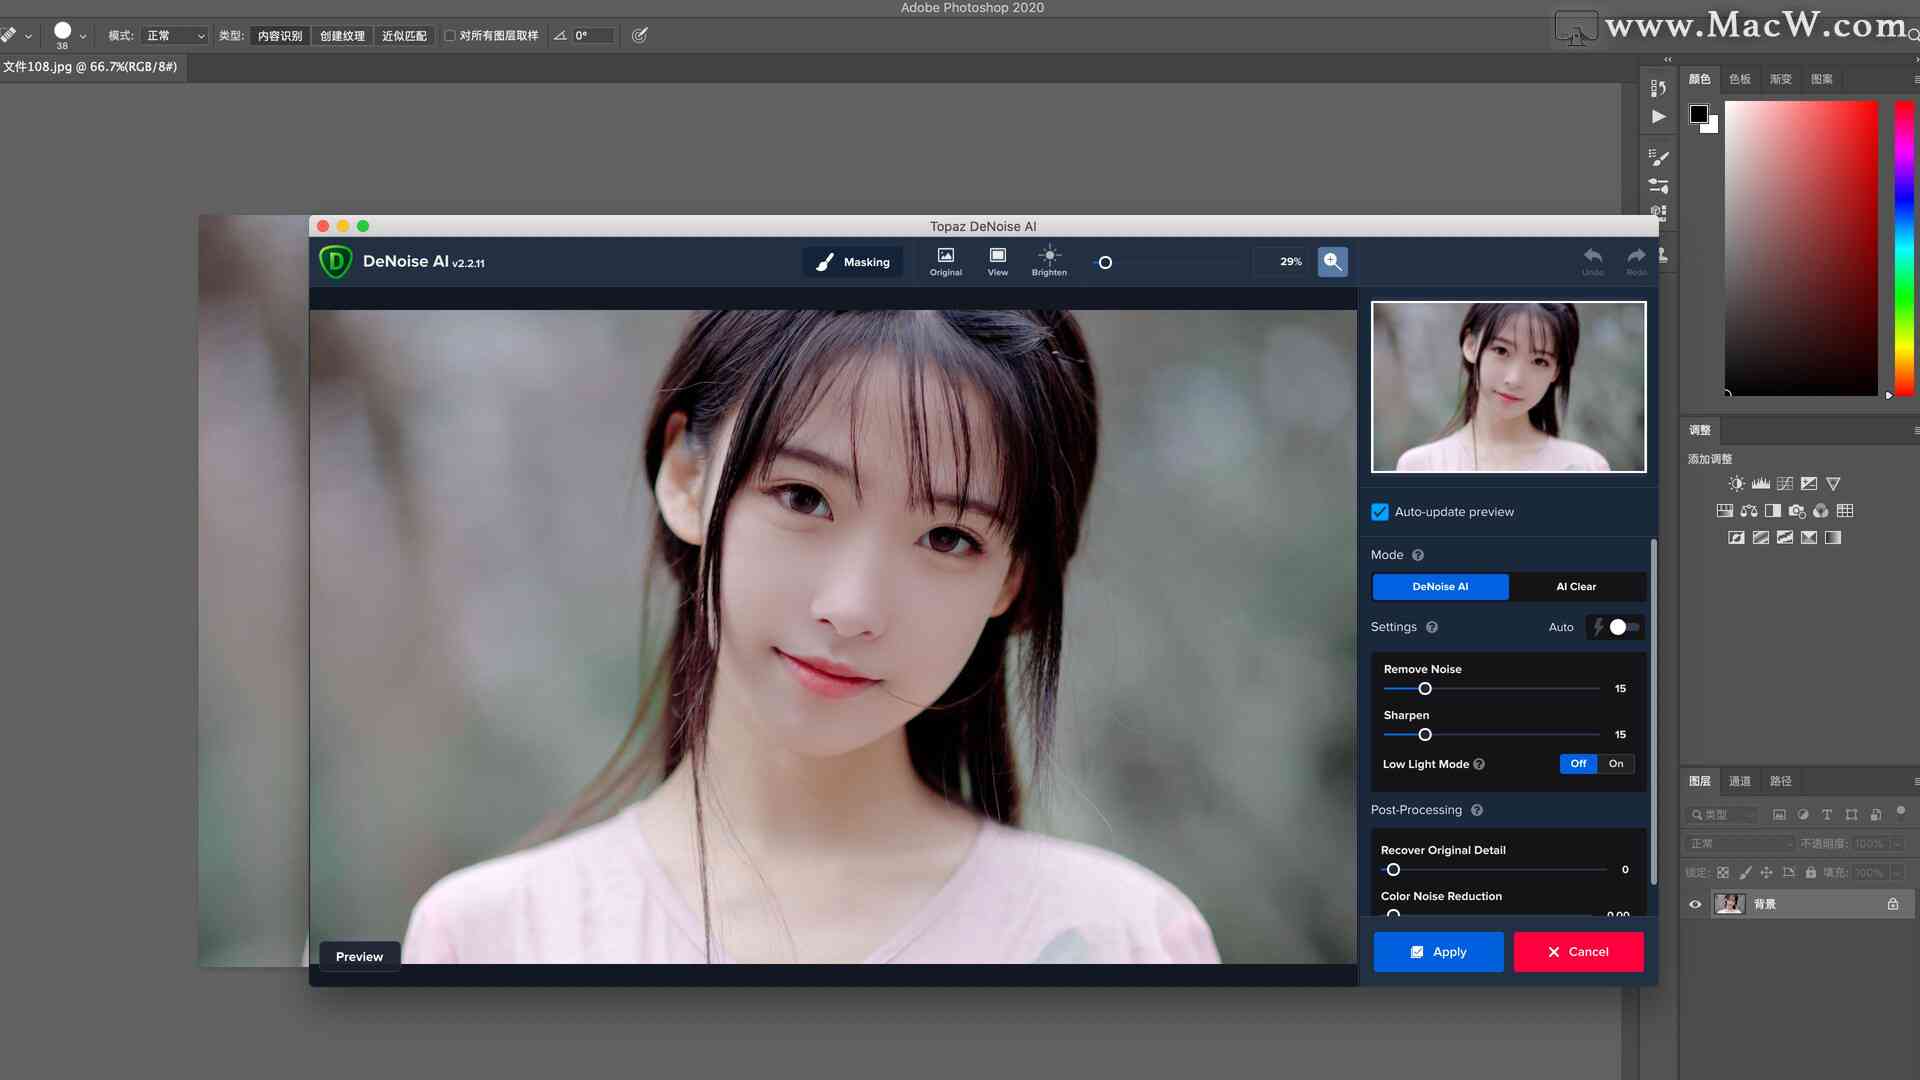Click the zoom/magnifier icon
Screen dimensions: 1920x1080
[1333, 261]
